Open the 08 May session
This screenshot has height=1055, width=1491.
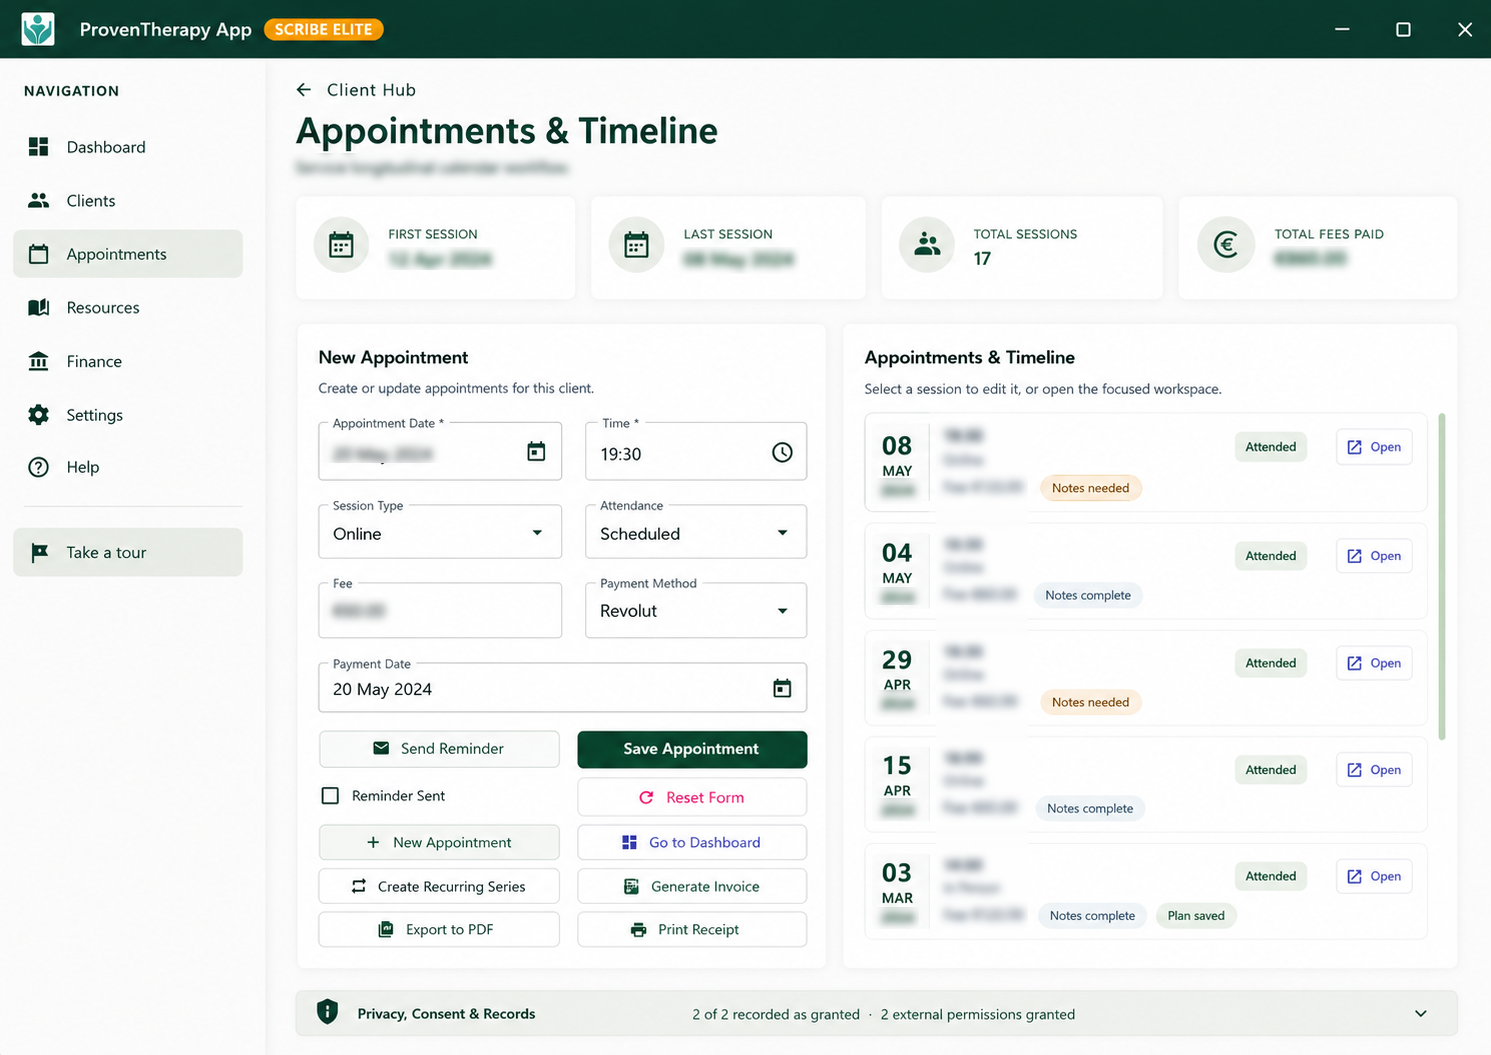1374,447
